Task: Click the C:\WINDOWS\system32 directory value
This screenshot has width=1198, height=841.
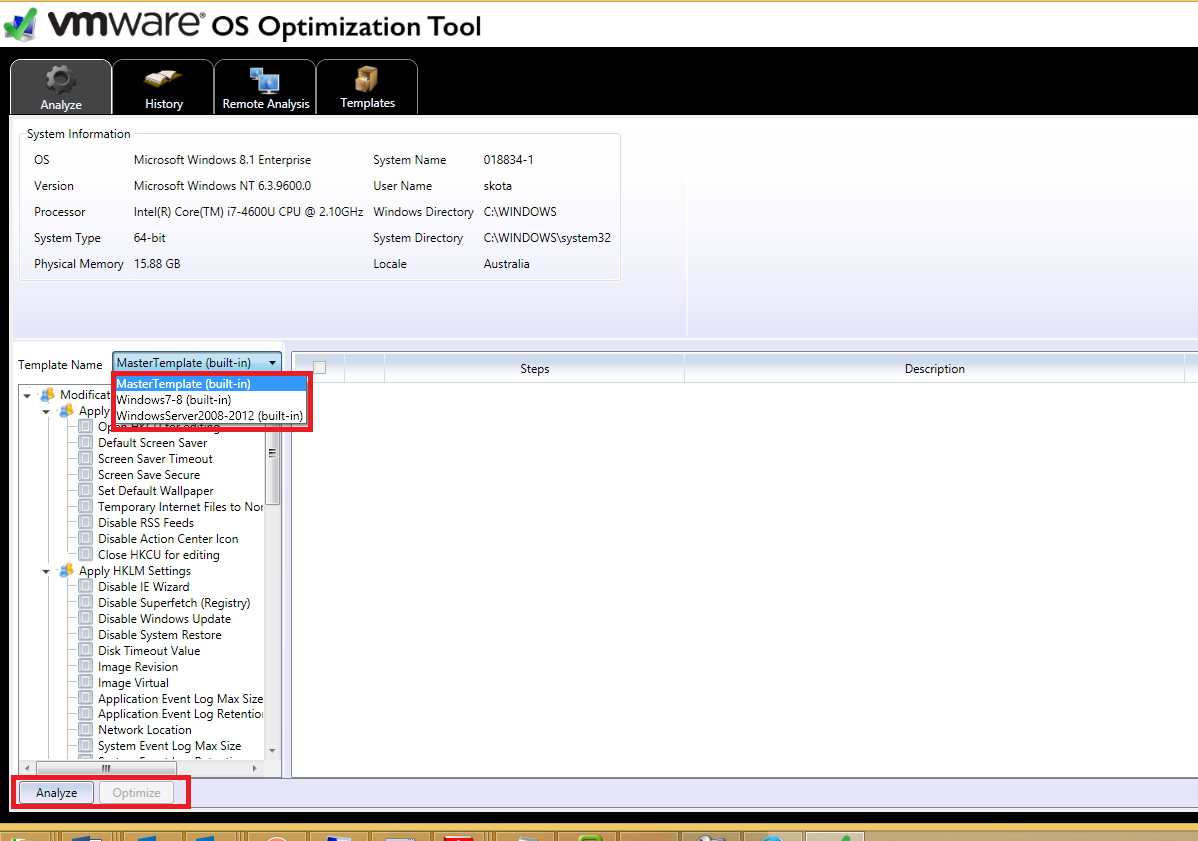Action: coord(547,238)
